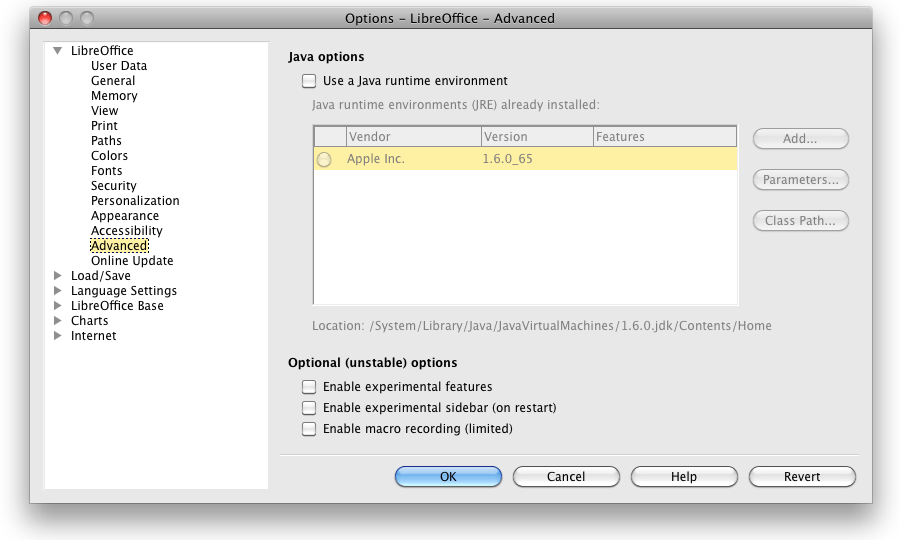This screenshot has width=900, height=540.
Task: Sort by the Version column header
Action: click(x=537, y=137)
